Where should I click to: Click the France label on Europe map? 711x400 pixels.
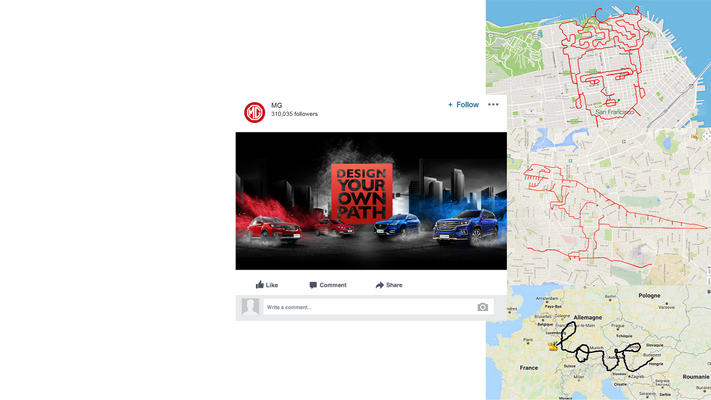(x=529, y=368)
